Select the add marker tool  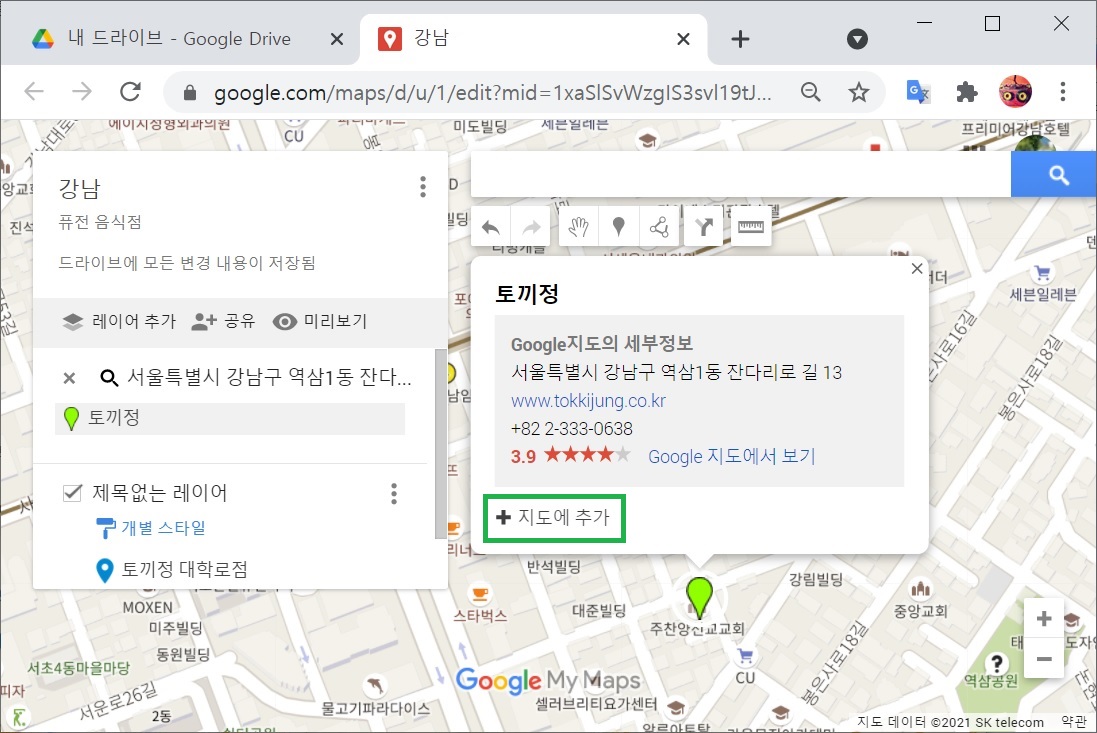(618, 227)
